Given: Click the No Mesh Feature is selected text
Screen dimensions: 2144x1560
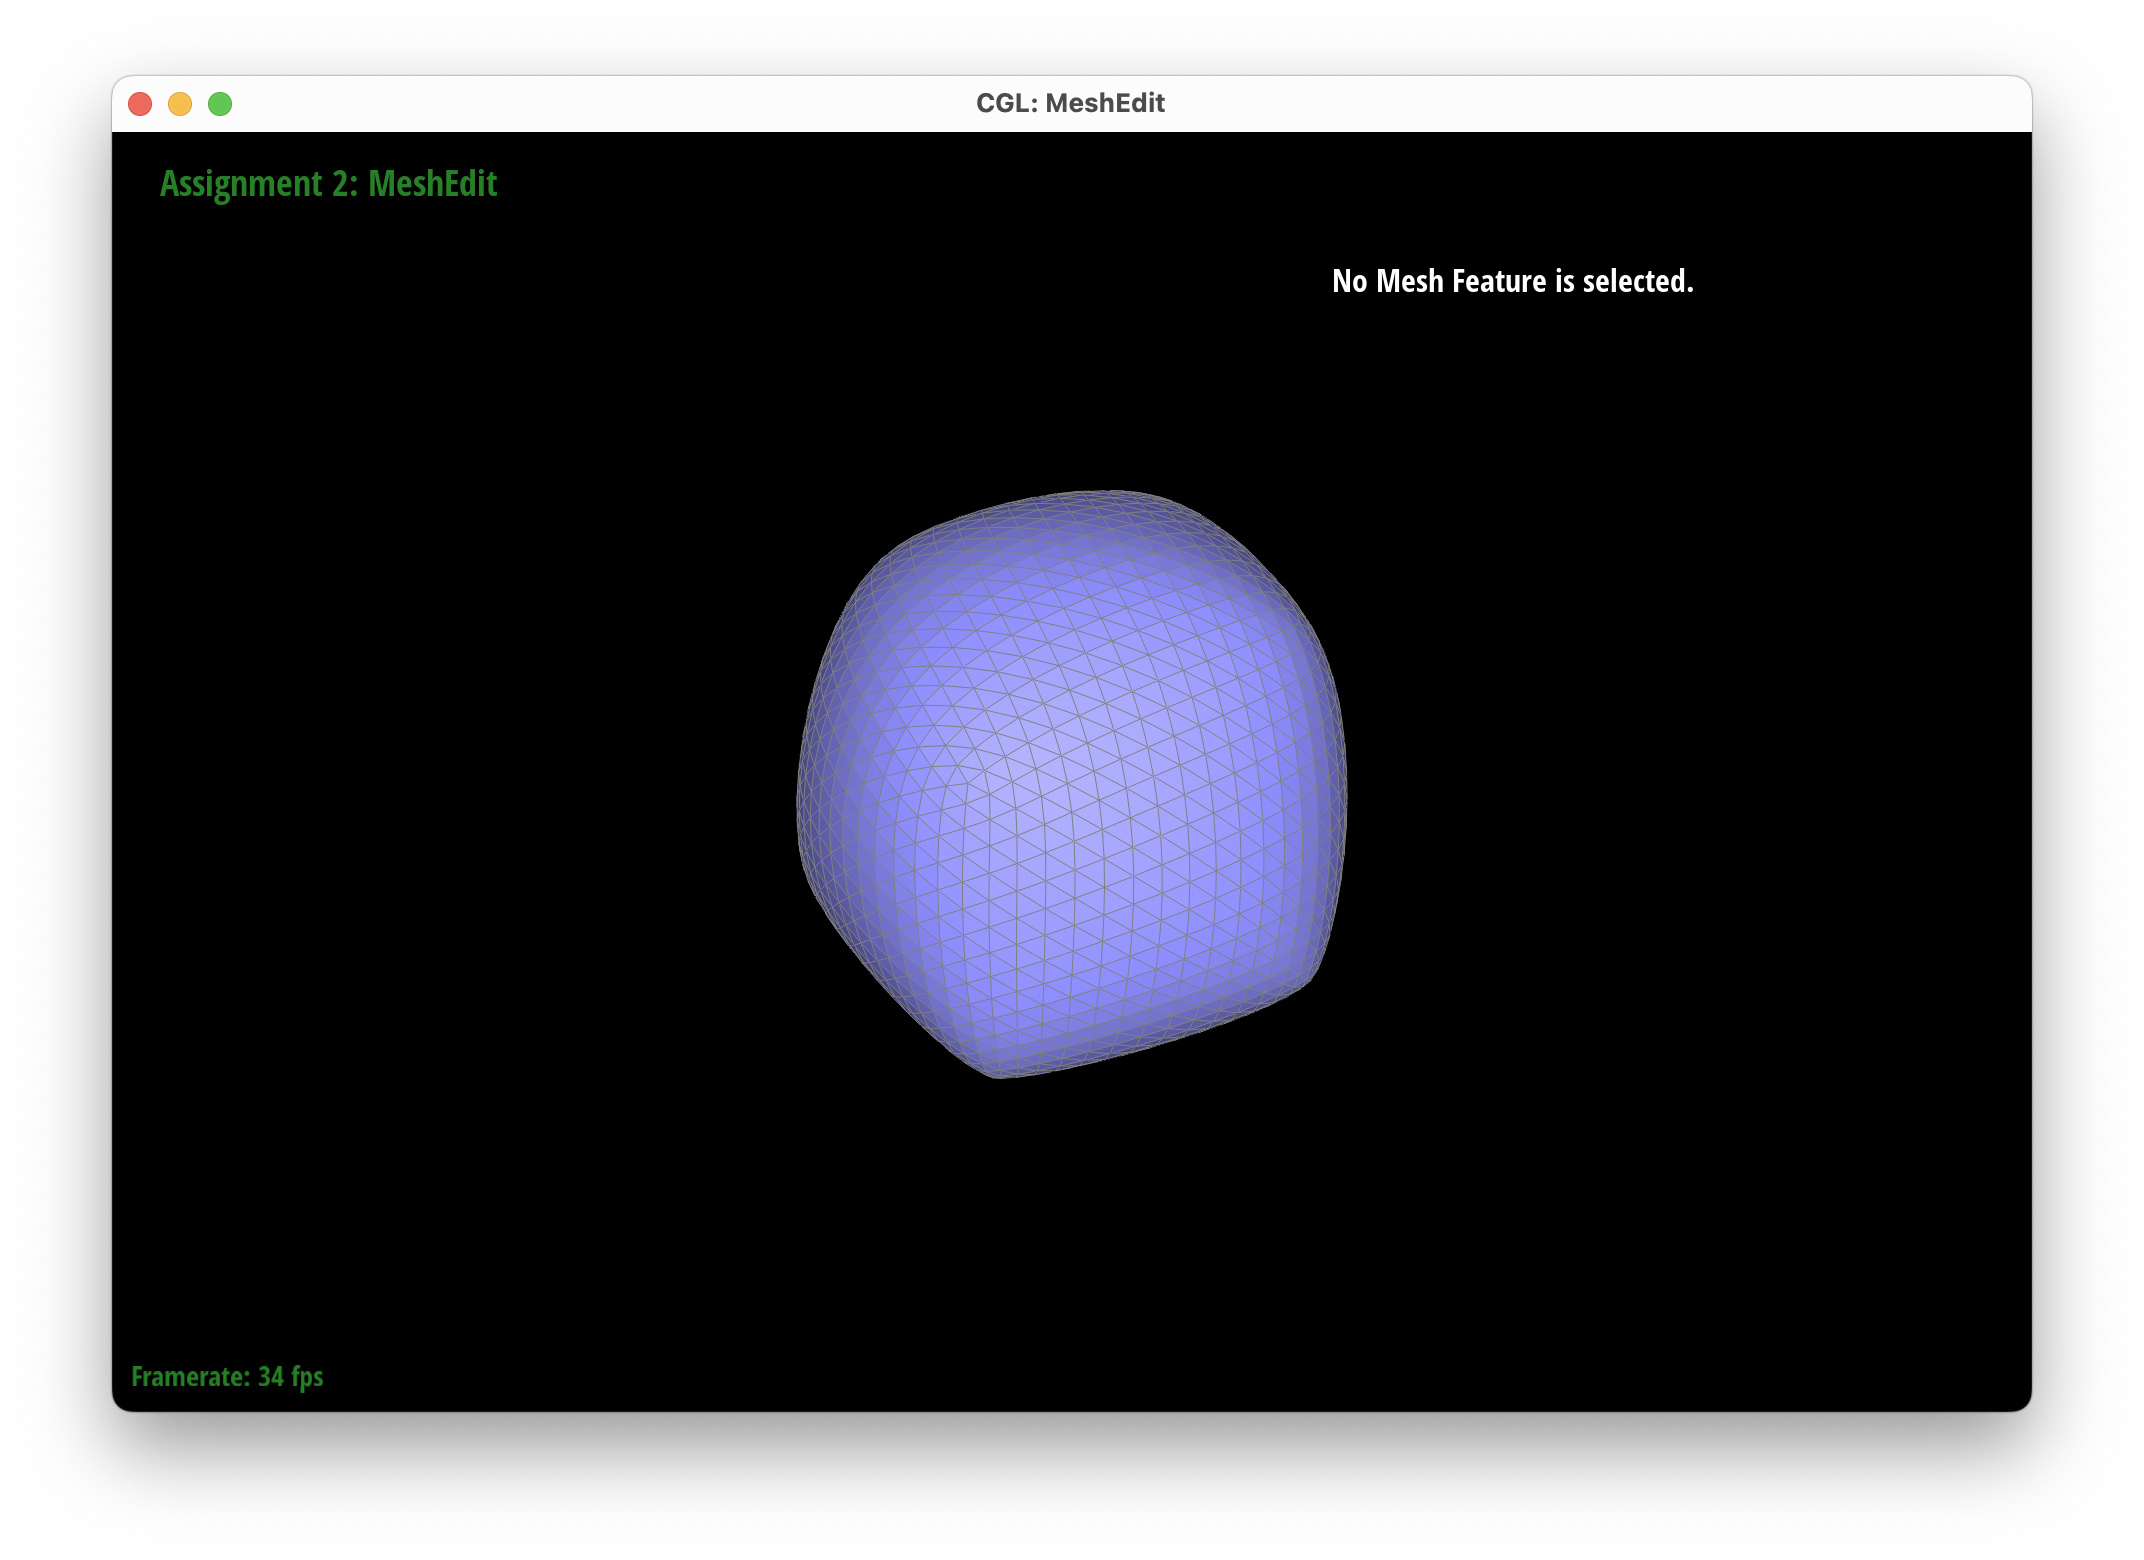Looking at the screenshot, I should [1512, 281].
